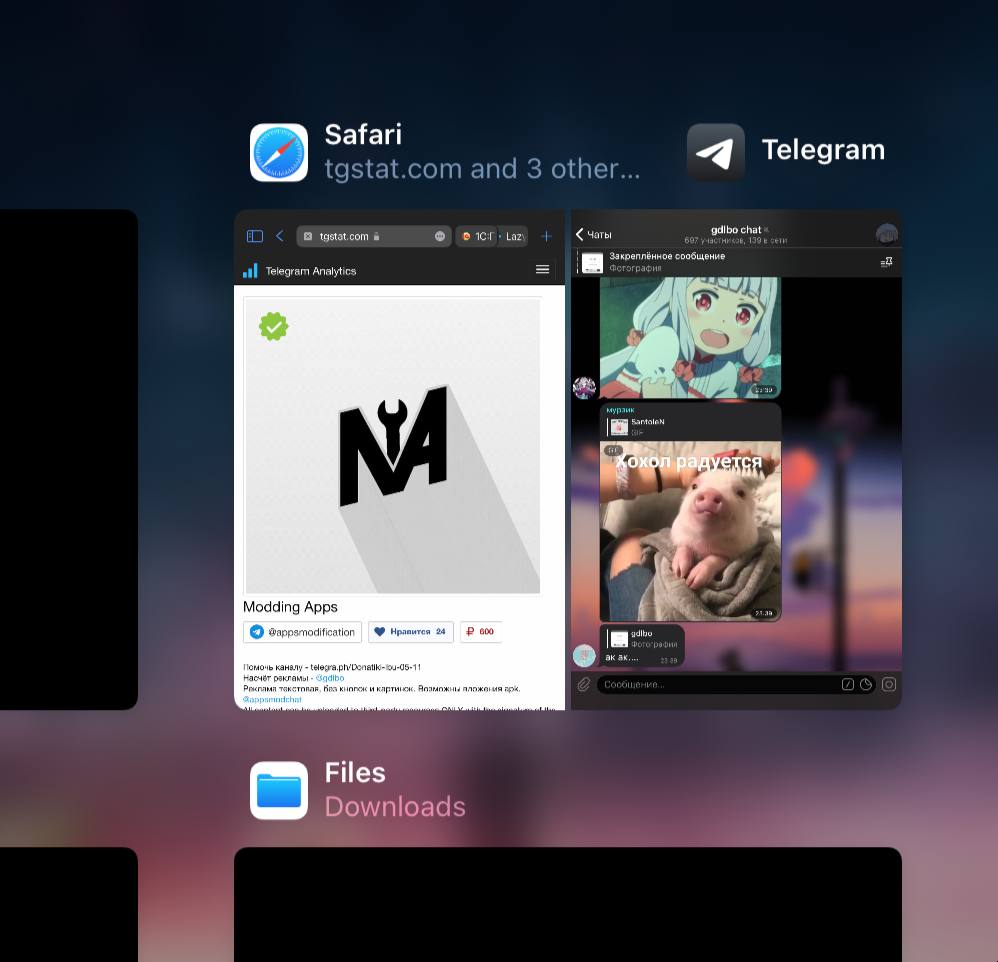Open the hamburger menu on tgstat

(x=542, y=269)
